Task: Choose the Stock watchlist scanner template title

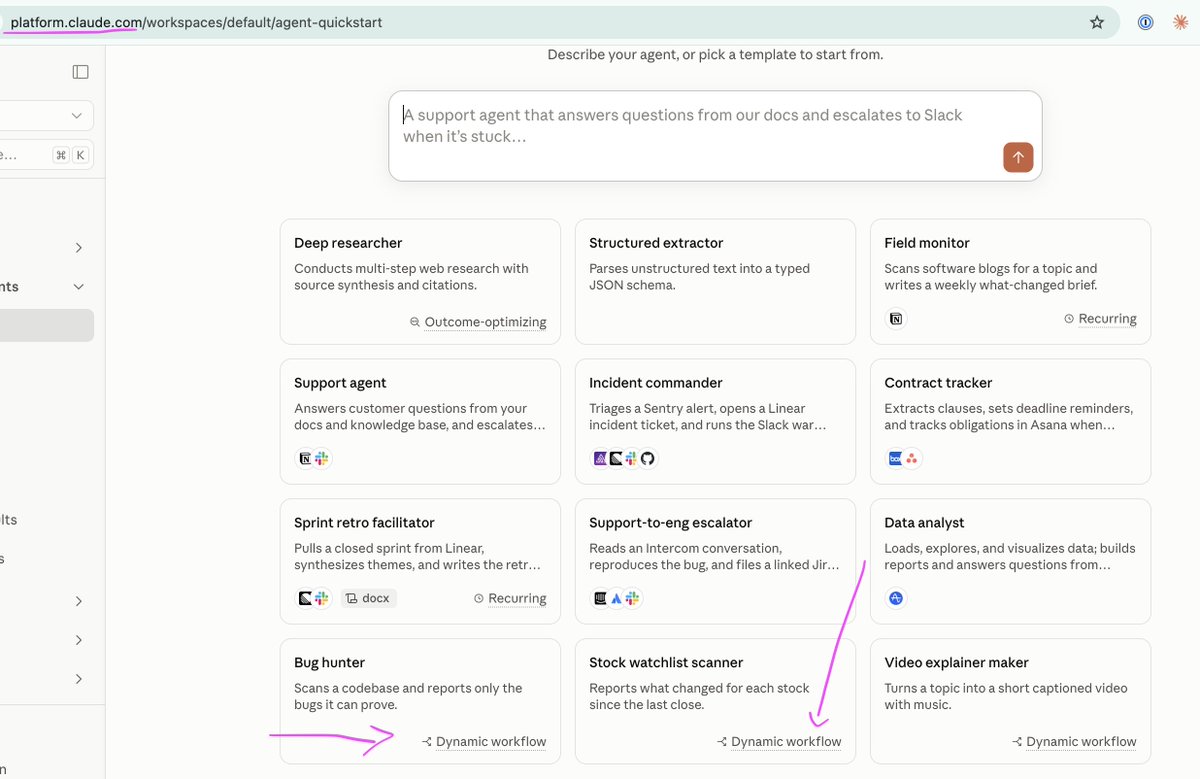Action: pos(666,663)
